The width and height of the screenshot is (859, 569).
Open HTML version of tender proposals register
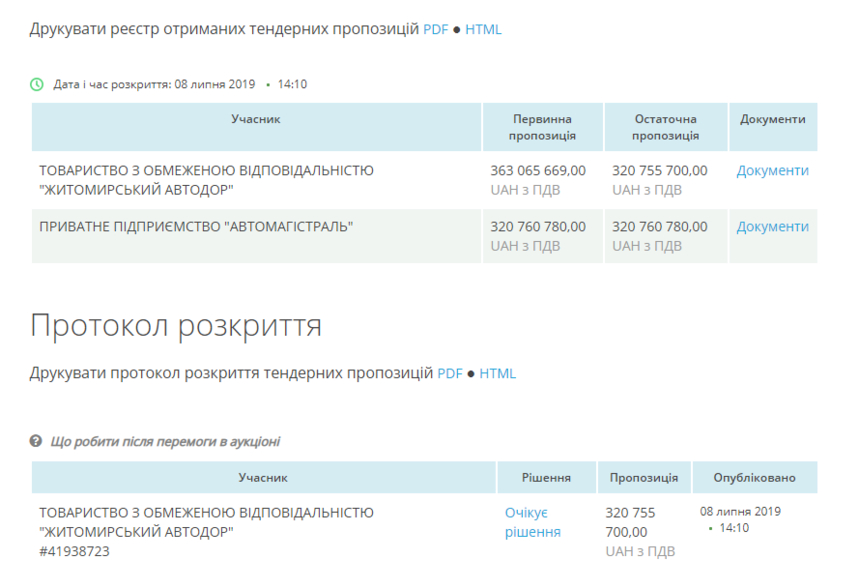coord(483,30)
